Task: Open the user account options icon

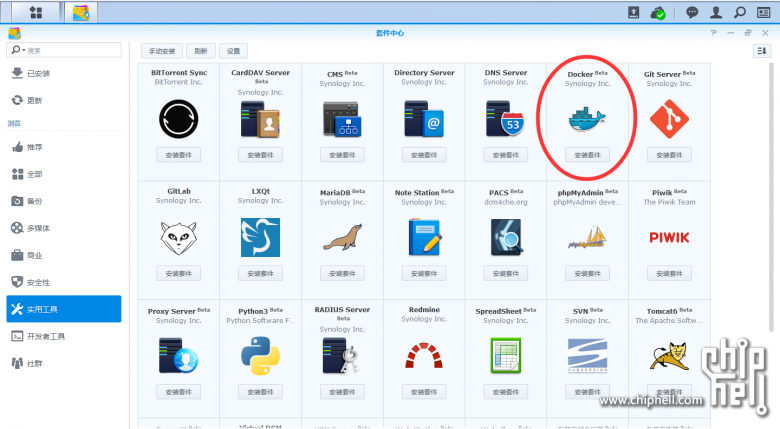Action: click(716, 12)
